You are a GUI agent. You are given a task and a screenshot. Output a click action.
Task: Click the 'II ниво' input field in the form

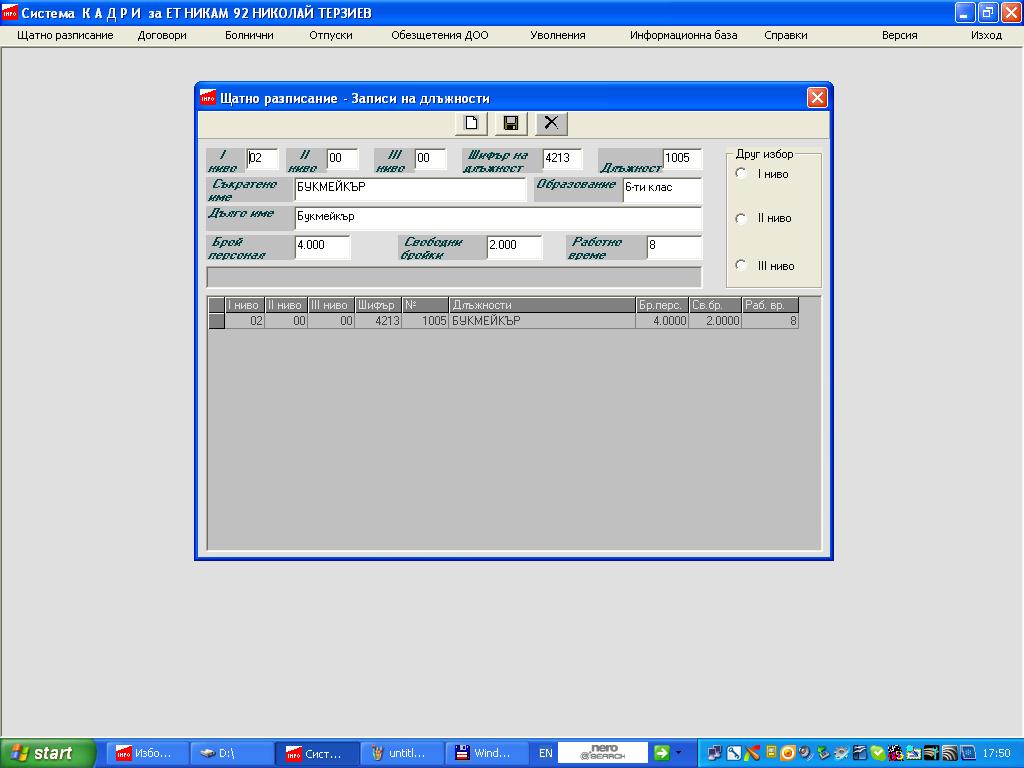(x=342, y=158)
